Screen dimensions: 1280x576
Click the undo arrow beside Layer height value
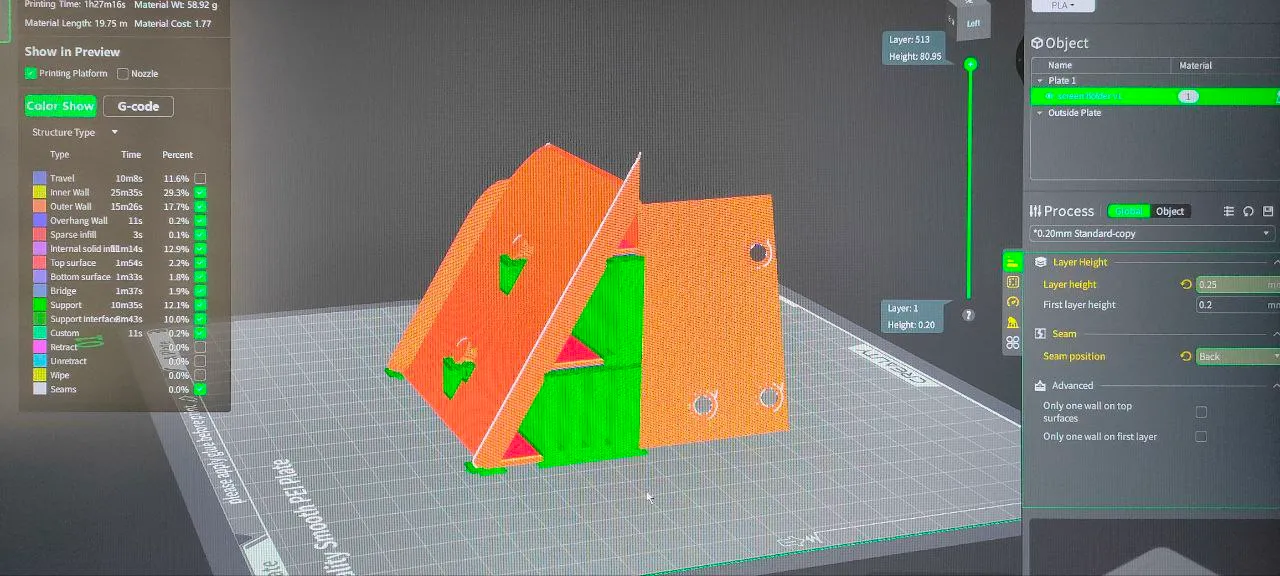click(x=1186, y=284)
